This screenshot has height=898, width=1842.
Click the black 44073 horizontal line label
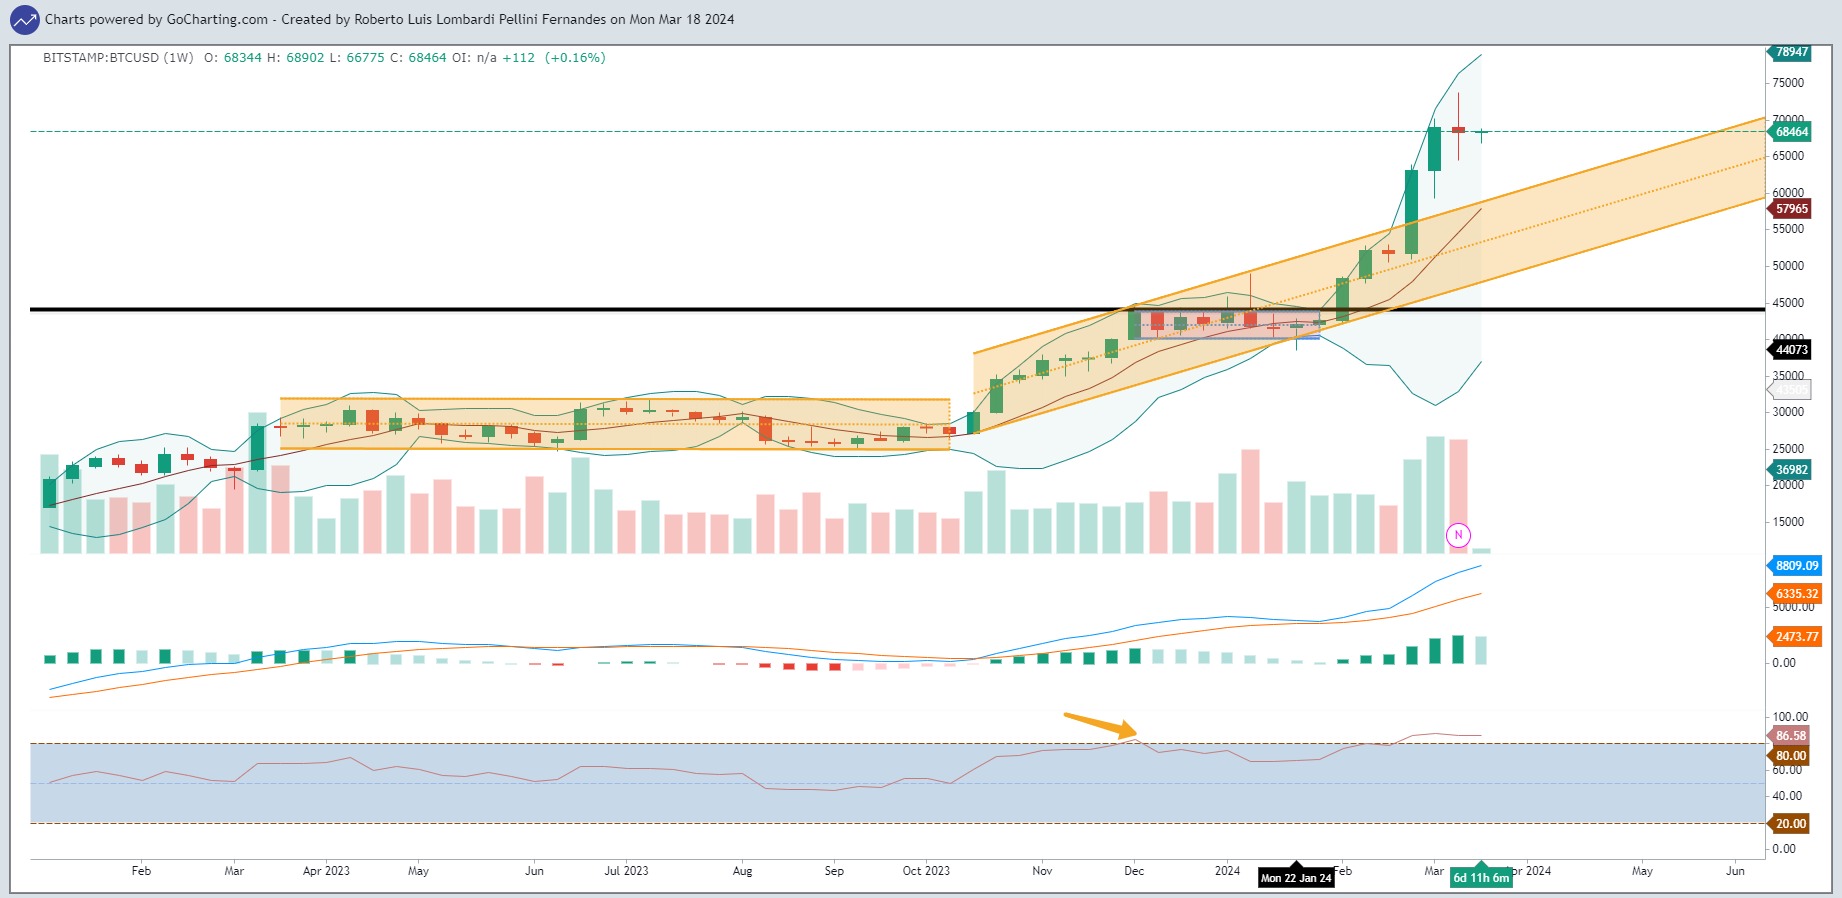tap(1790, 350)
